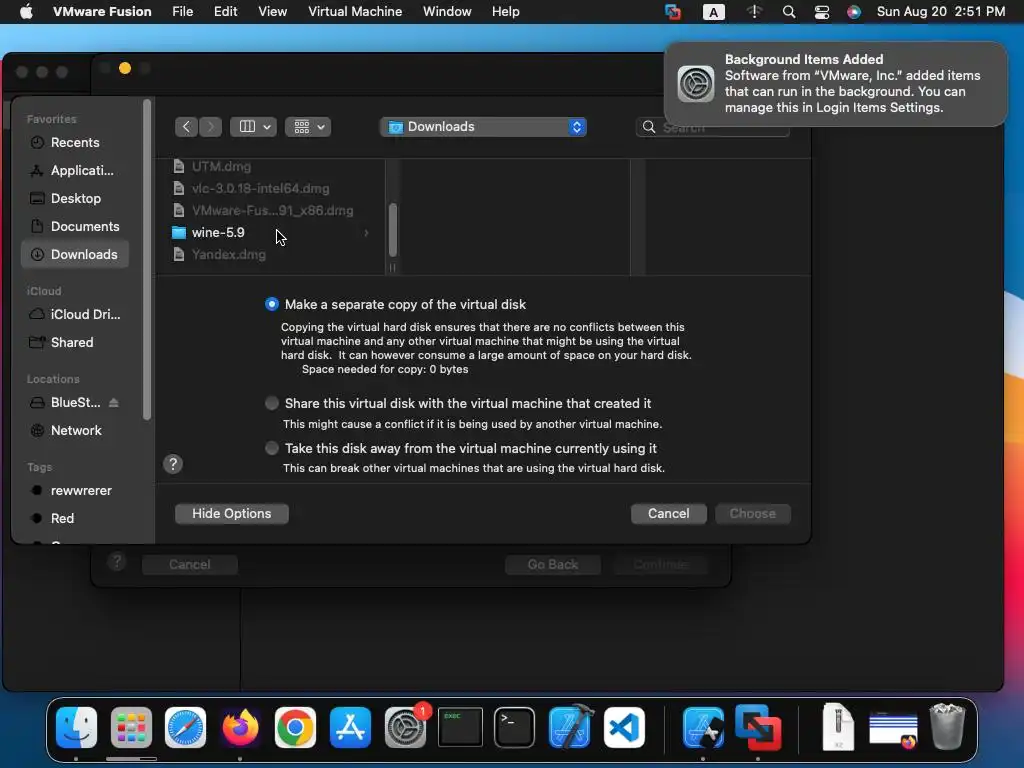The width and height of the screenshot is (1024, 768).
Task: Expand the wine-5.9 folder chevron
Action: 366,232
